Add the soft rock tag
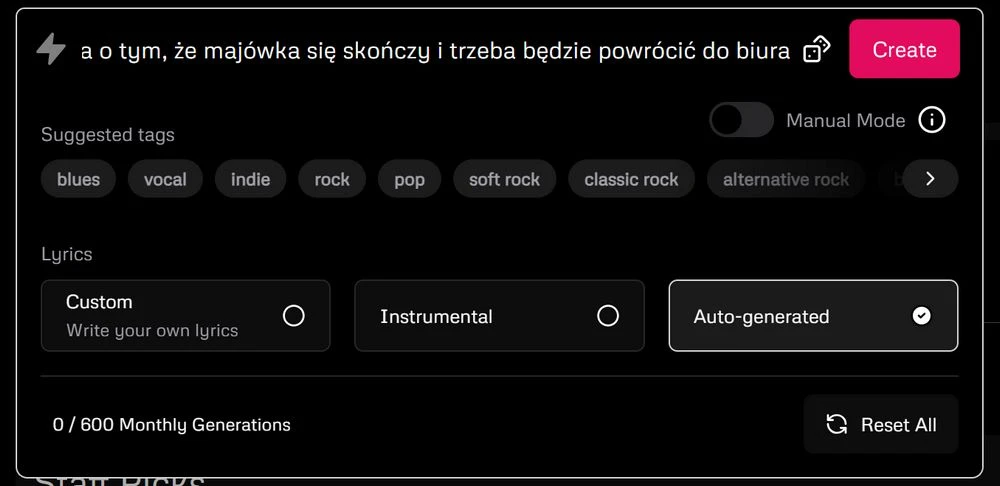The width and height of the screenshot is (1000, 486). 504,179
